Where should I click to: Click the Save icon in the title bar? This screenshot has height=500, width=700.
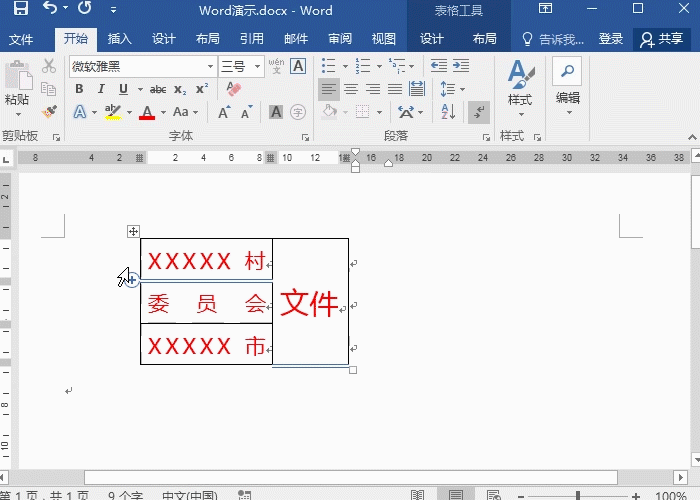click(21, 8)
